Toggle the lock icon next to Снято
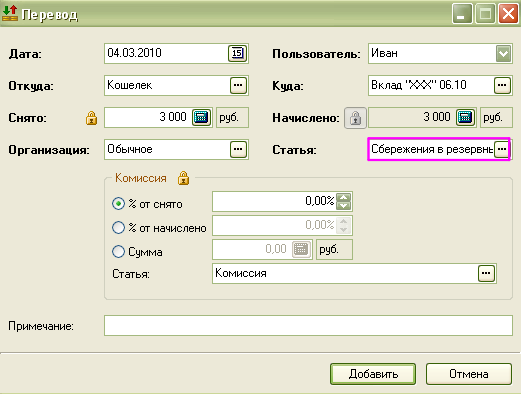The width and height of the screenshot is (521, 394). (x=91, y=118)
